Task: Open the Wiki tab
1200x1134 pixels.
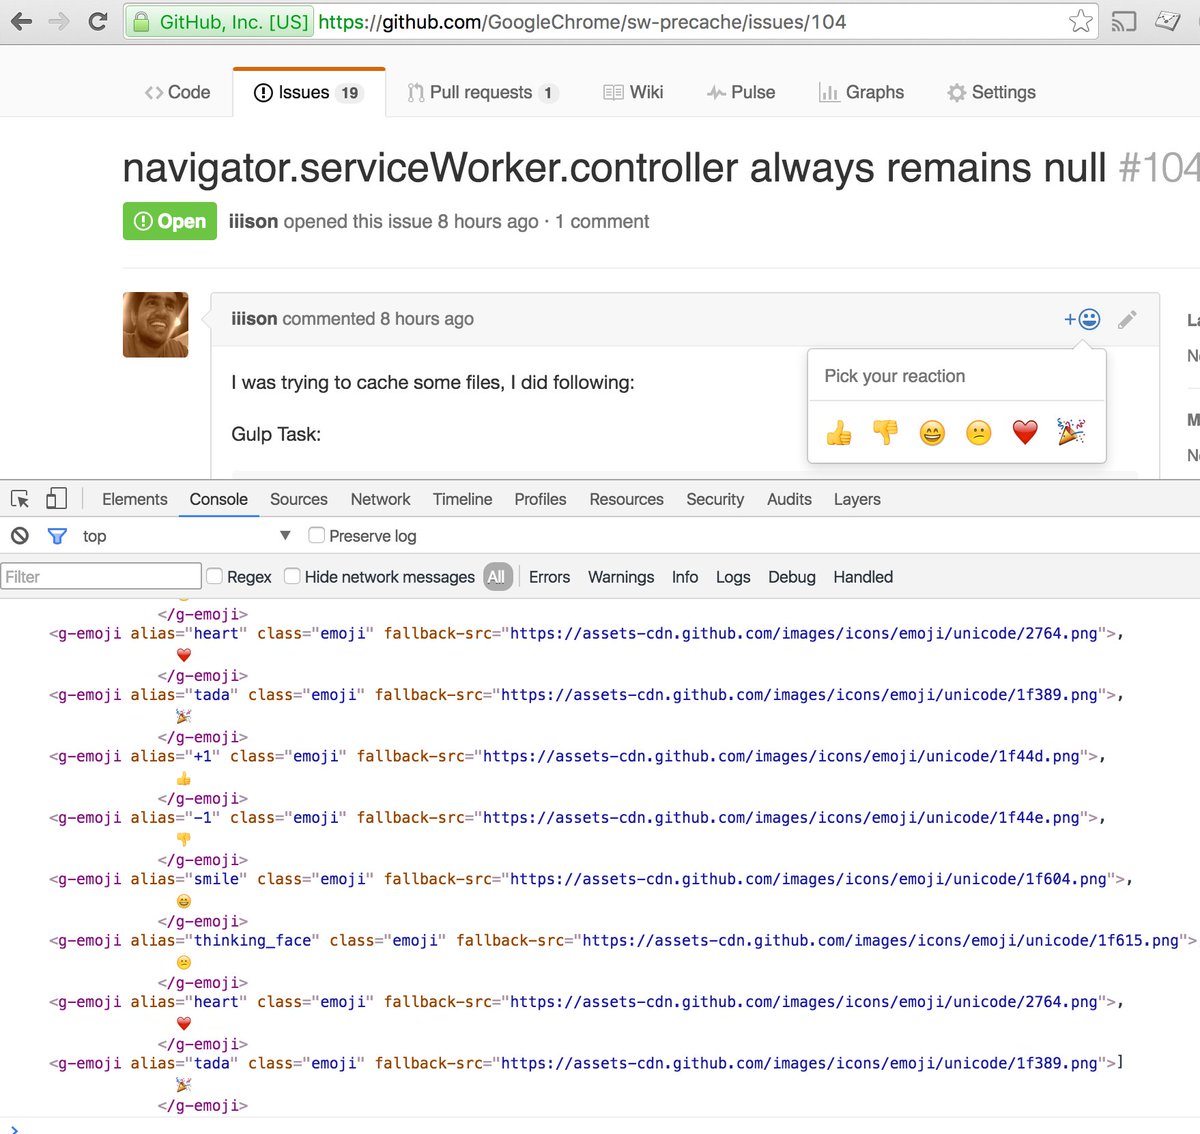Action: 634,92
